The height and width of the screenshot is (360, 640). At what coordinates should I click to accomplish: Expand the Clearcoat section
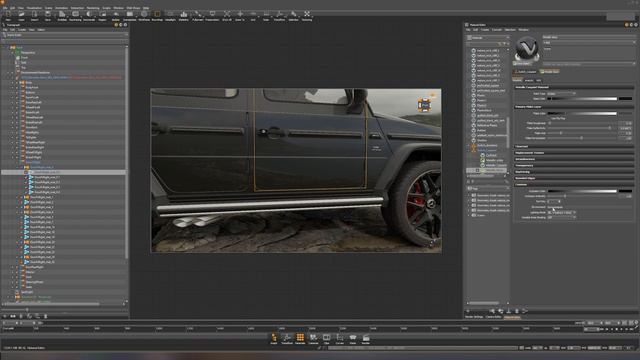tap(573, 146)
